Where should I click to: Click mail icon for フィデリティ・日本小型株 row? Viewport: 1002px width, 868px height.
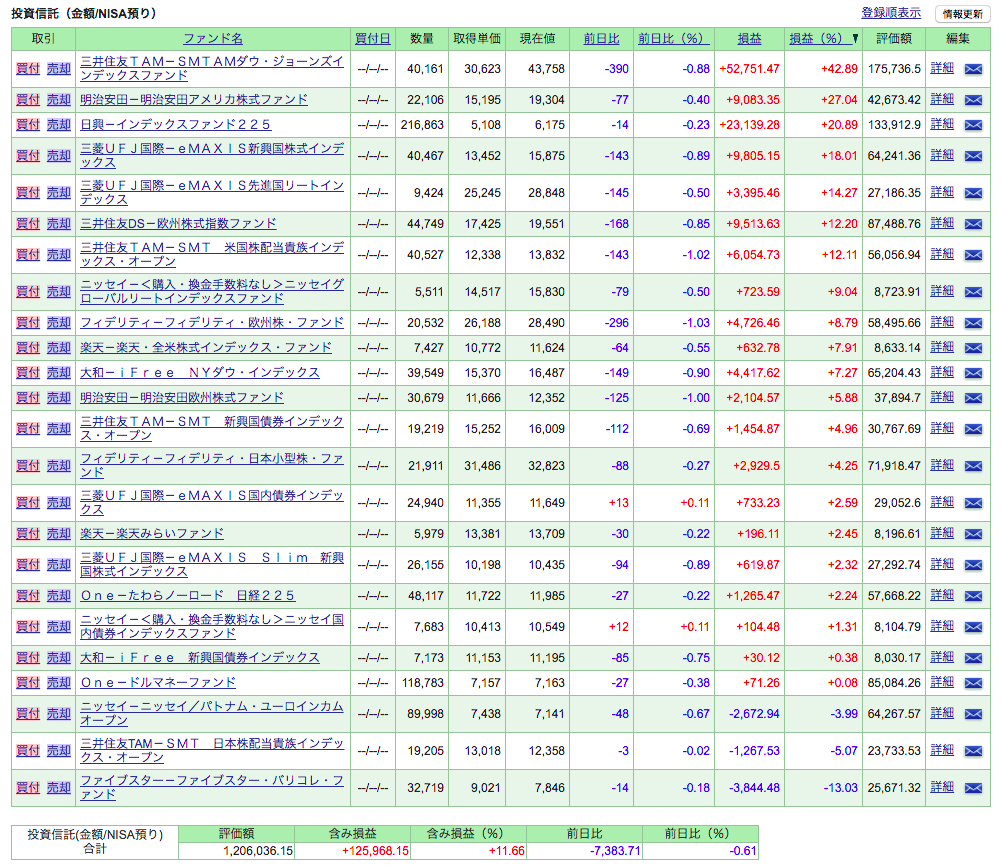coord(973,466)
